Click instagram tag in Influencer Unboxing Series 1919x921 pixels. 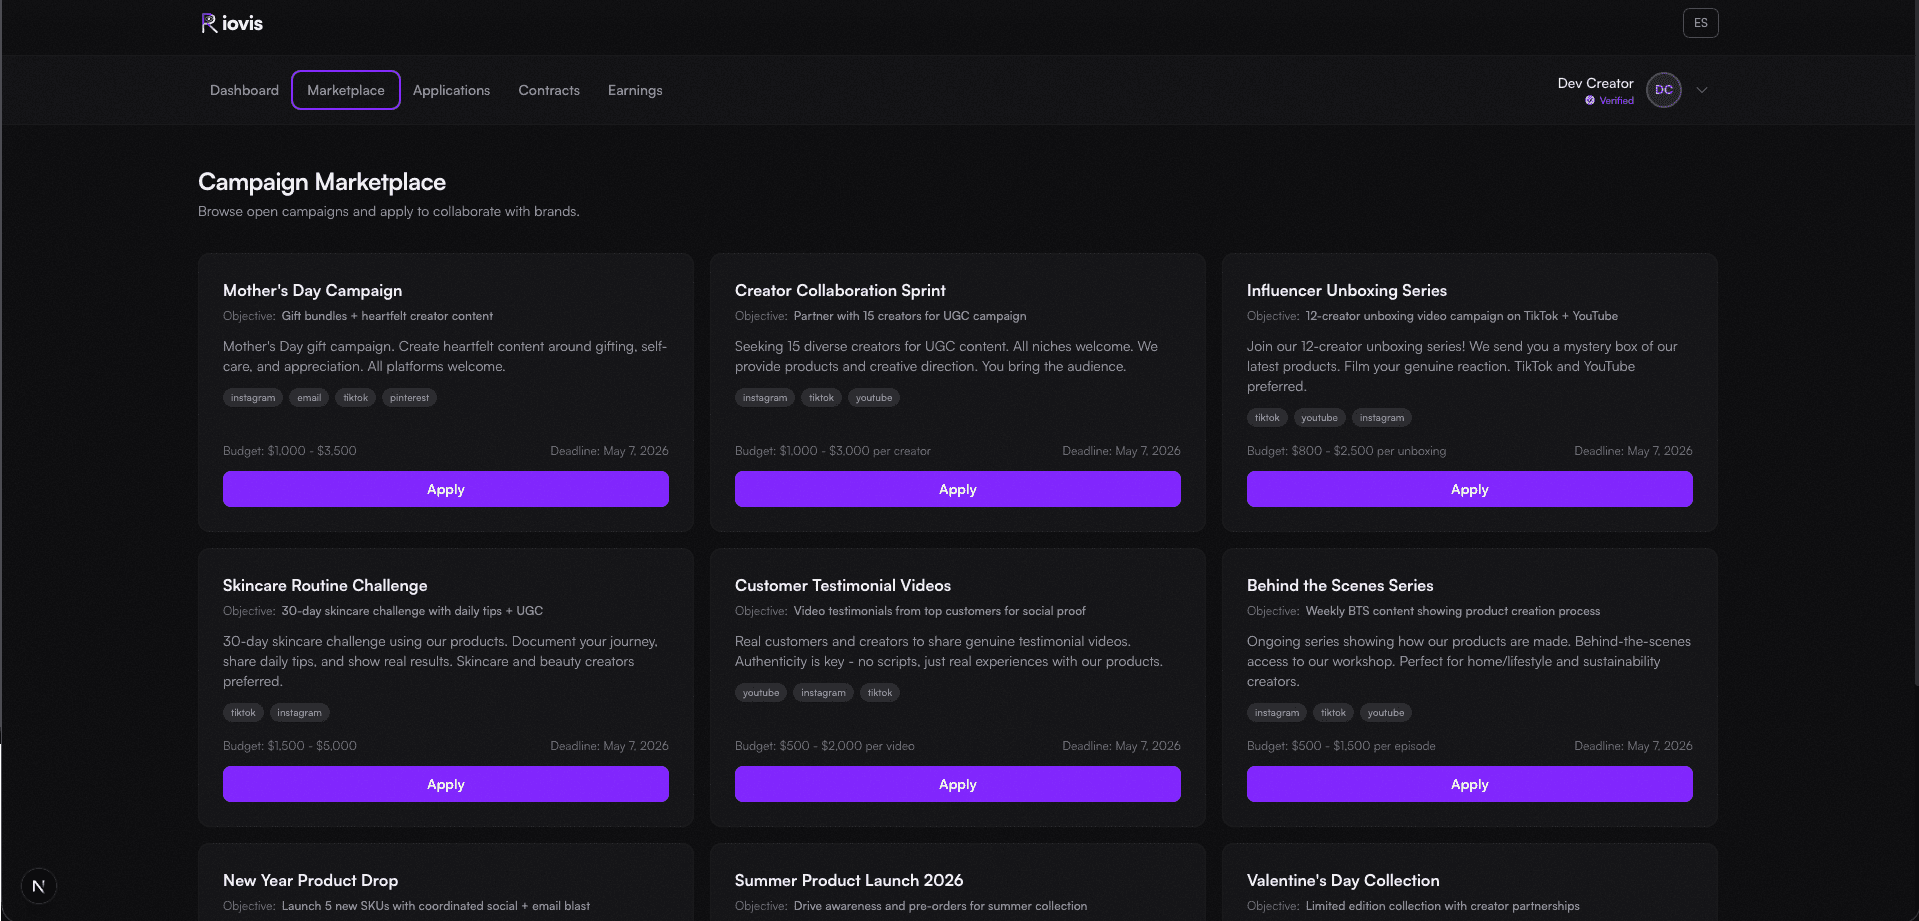(1382, 418)
